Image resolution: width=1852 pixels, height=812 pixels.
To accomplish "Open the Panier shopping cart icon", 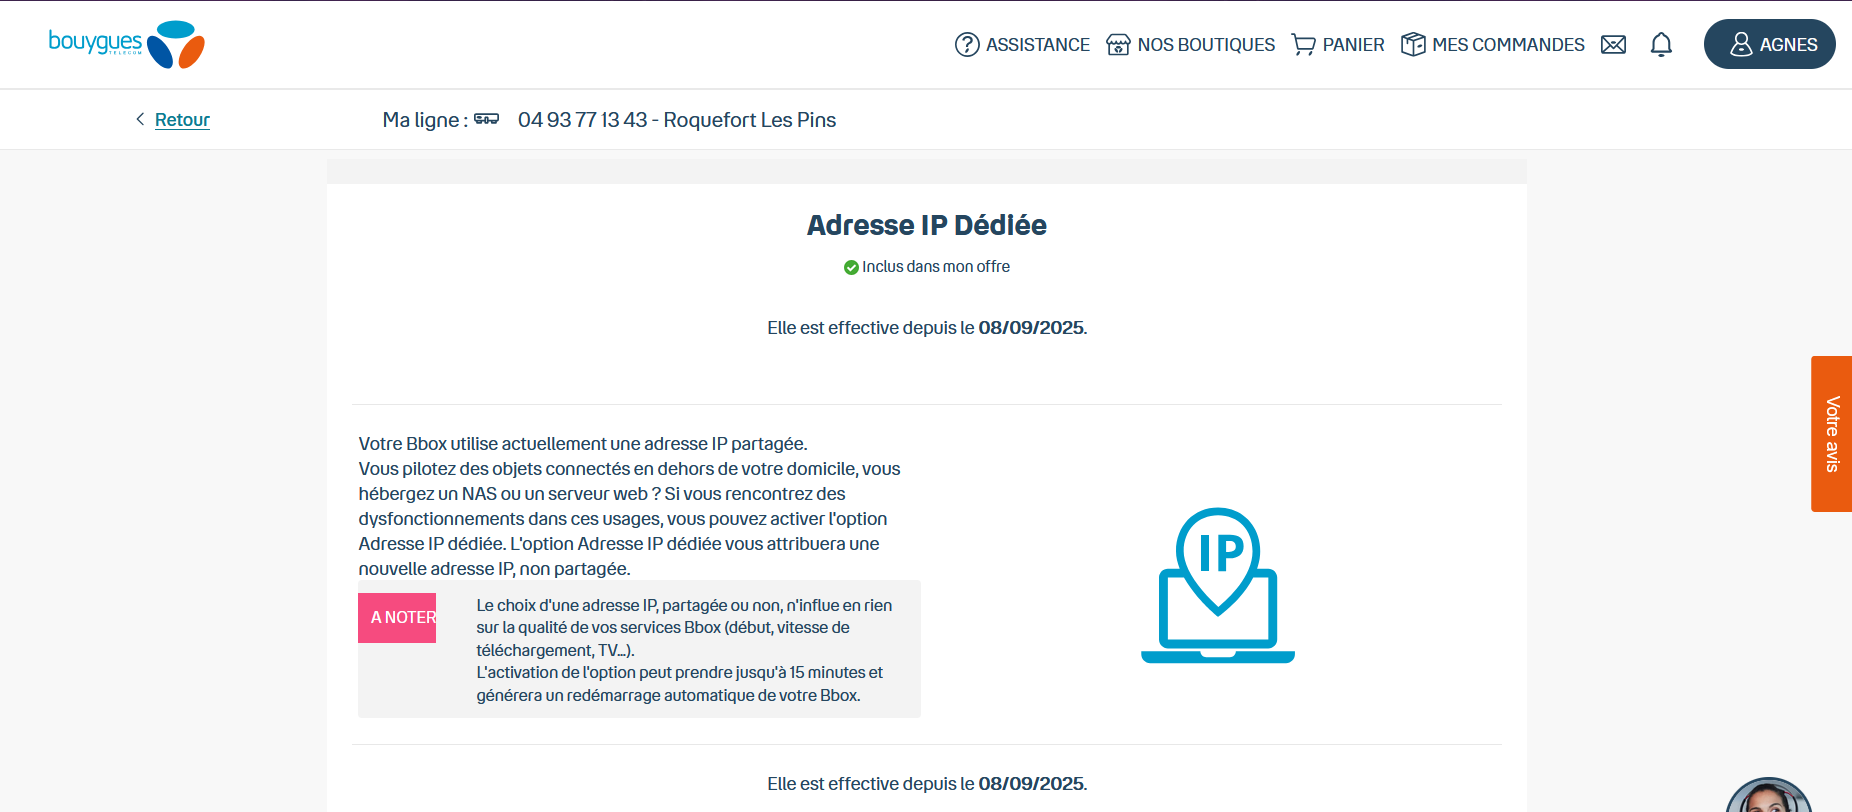I will click(x=1303, y=45).
